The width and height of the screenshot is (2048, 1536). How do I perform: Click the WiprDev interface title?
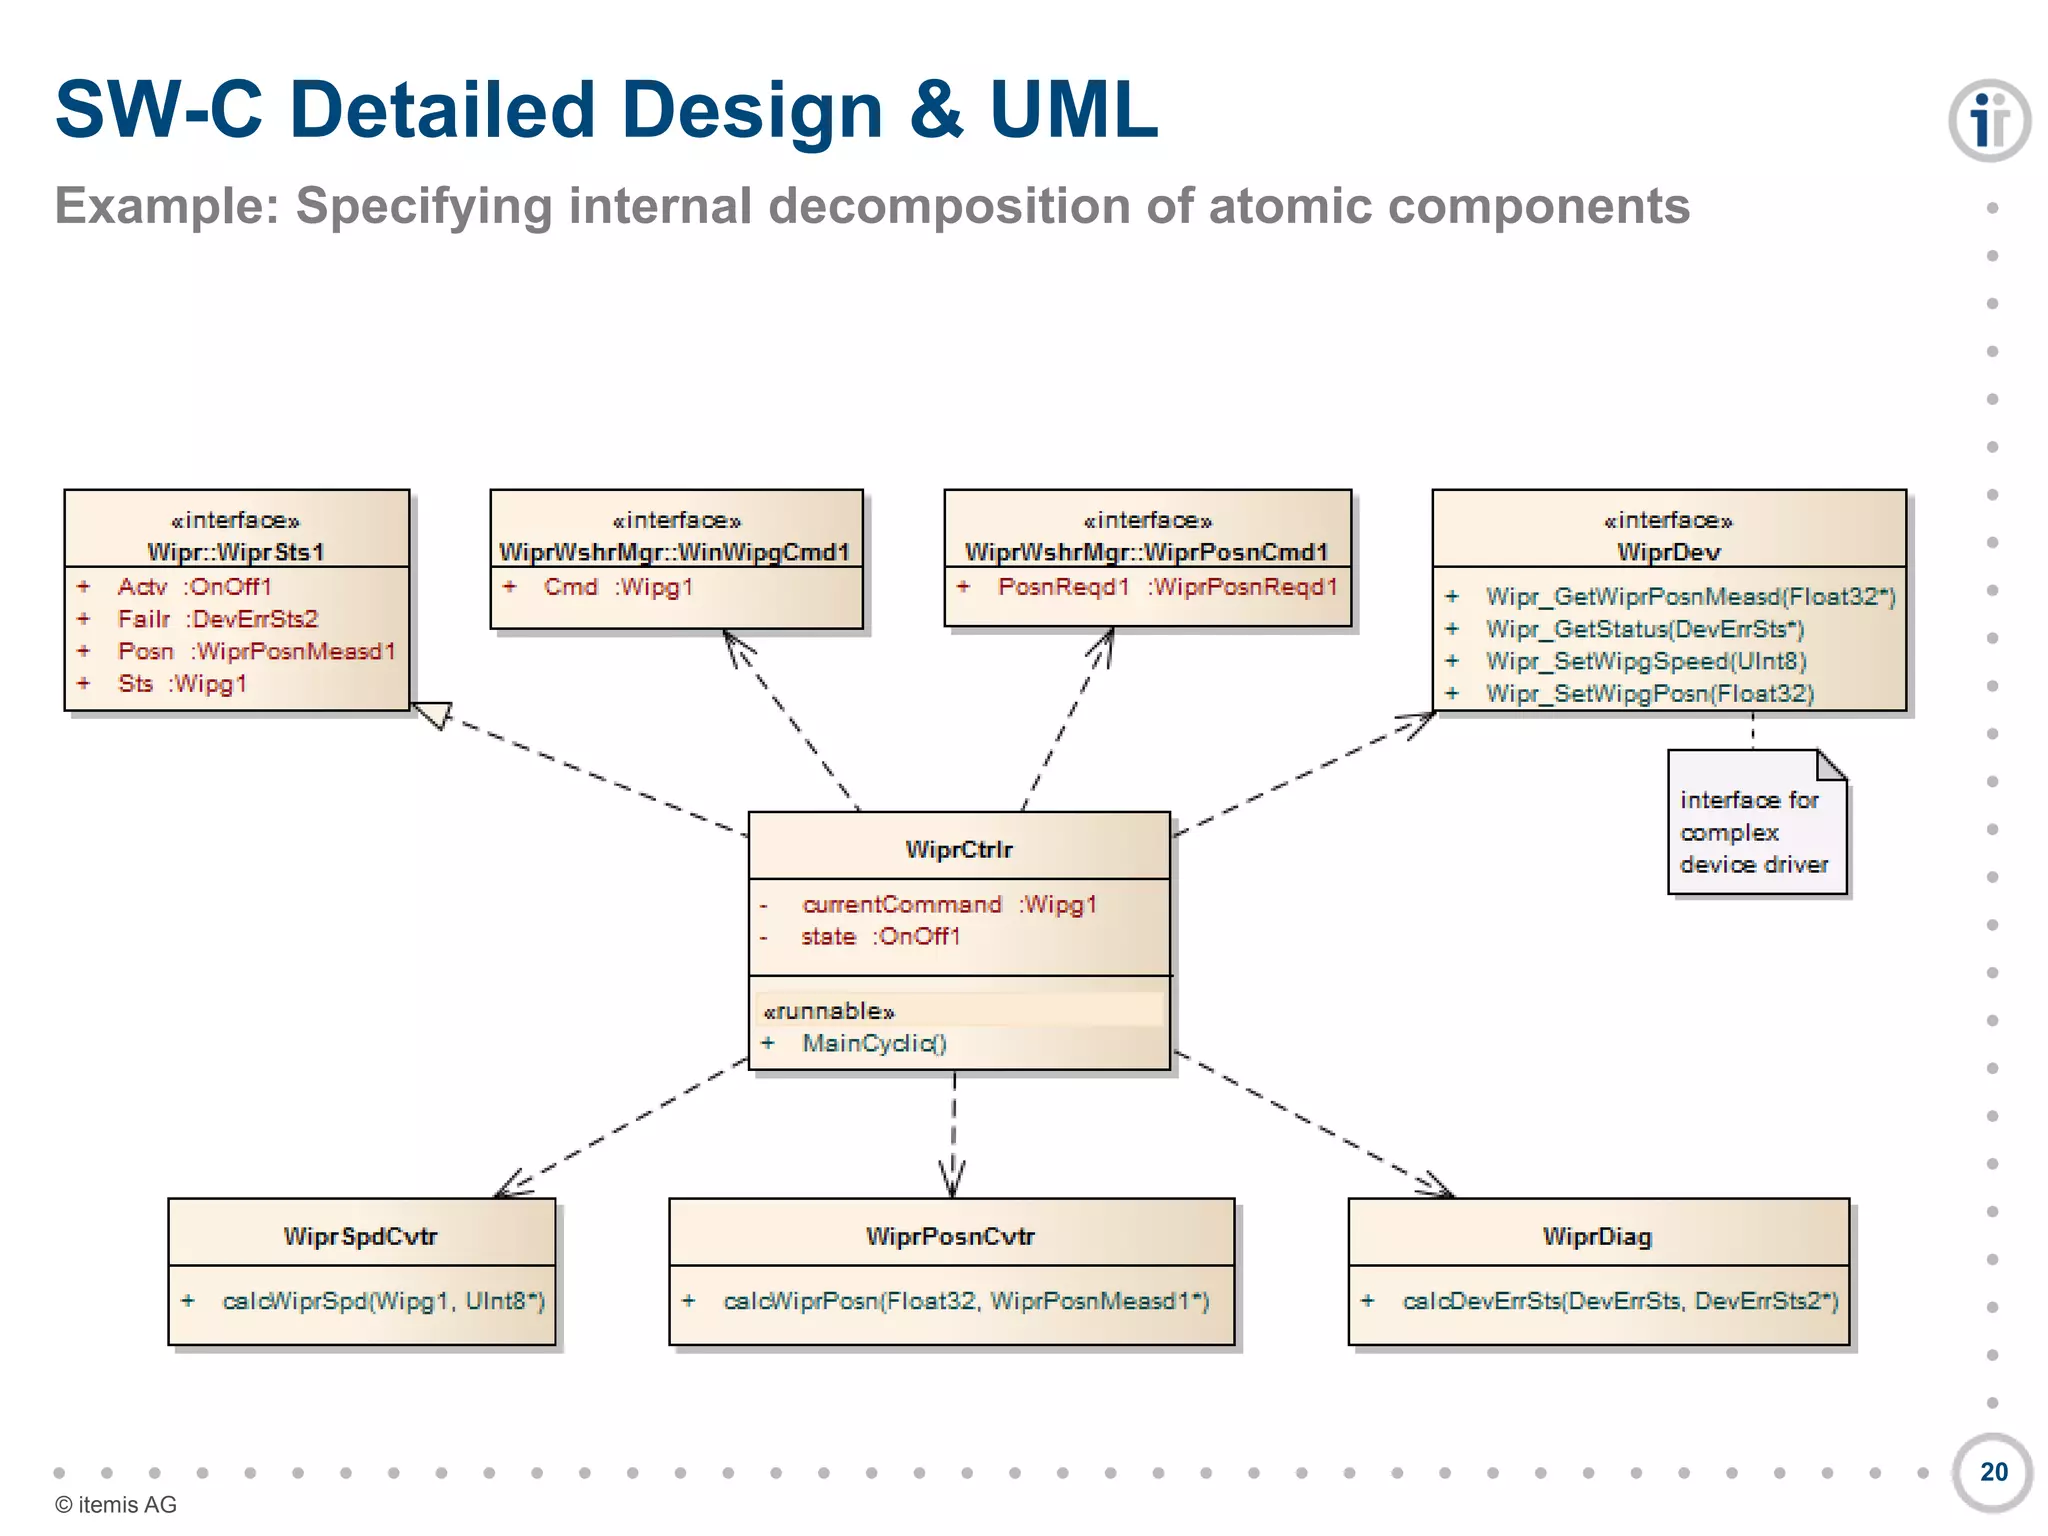[1668, 551]
